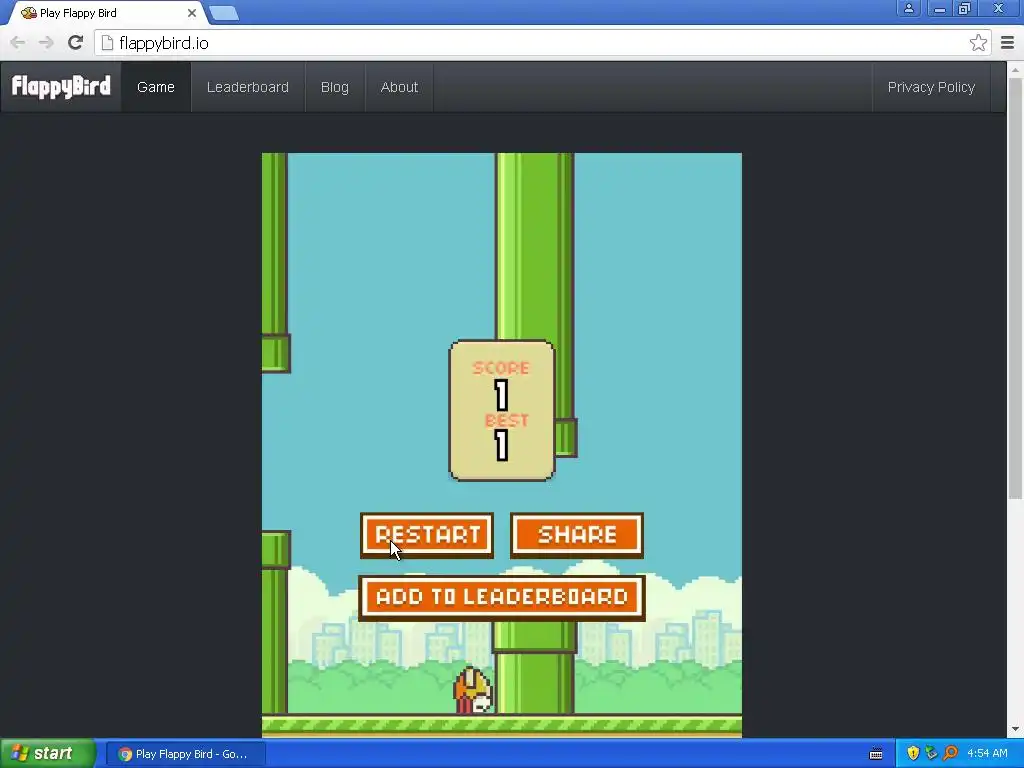Reload the page with refresh icon
This screenshot has height=768, width=1024.
[x=75, y=43]
